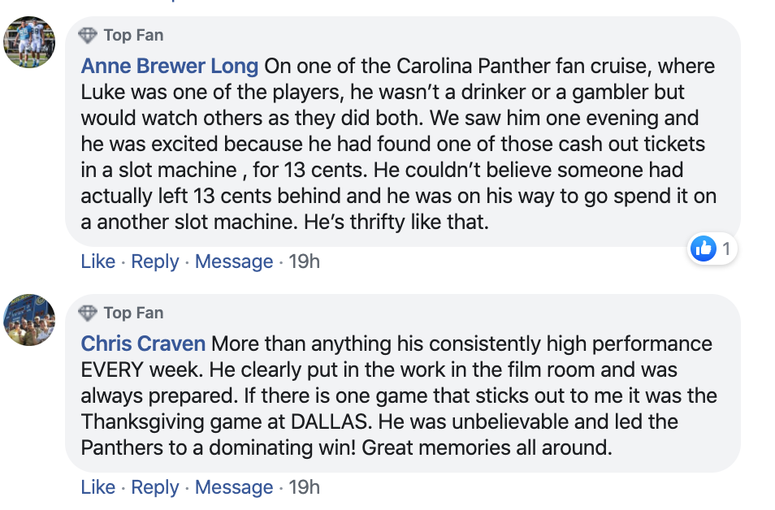Like Anne Brewer Long's comment
775x510 pixels.
[x=97, y=262]
